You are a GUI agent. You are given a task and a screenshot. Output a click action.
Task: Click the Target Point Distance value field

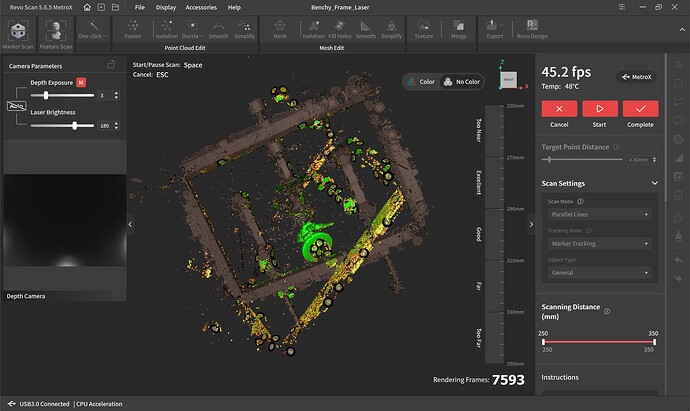pos(639,159)
